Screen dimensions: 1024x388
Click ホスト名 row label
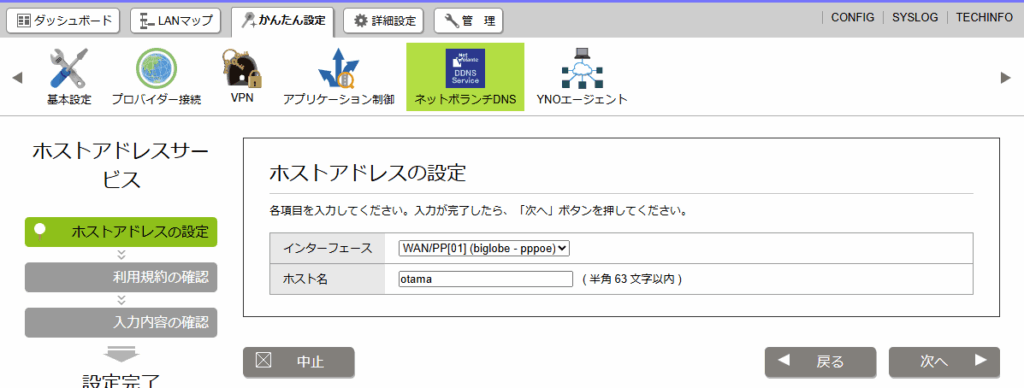click(x=305, y=280)
